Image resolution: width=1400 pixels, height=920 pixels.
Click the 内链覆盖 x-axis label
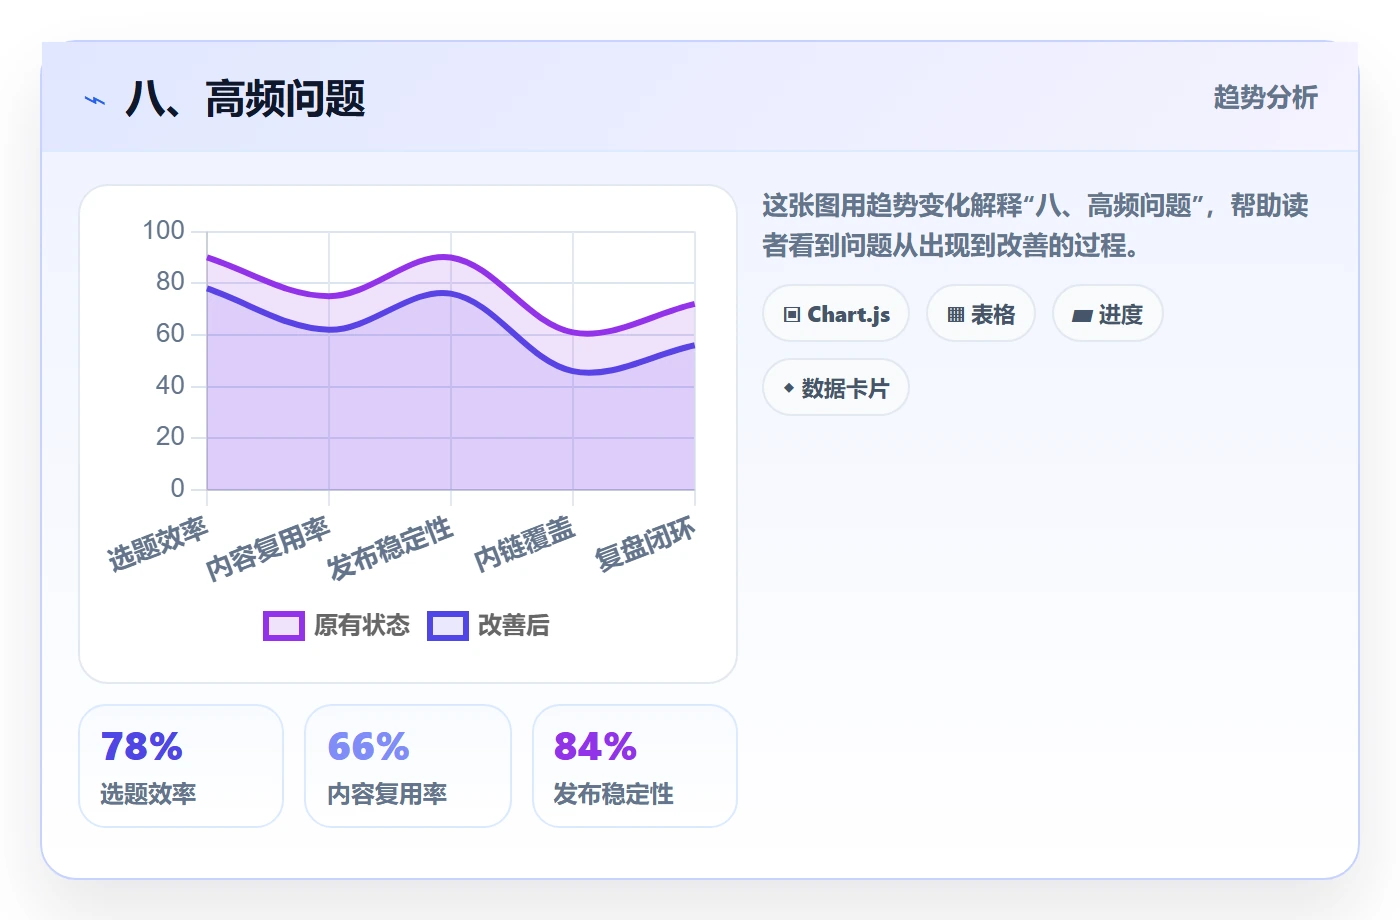[524, 545]
